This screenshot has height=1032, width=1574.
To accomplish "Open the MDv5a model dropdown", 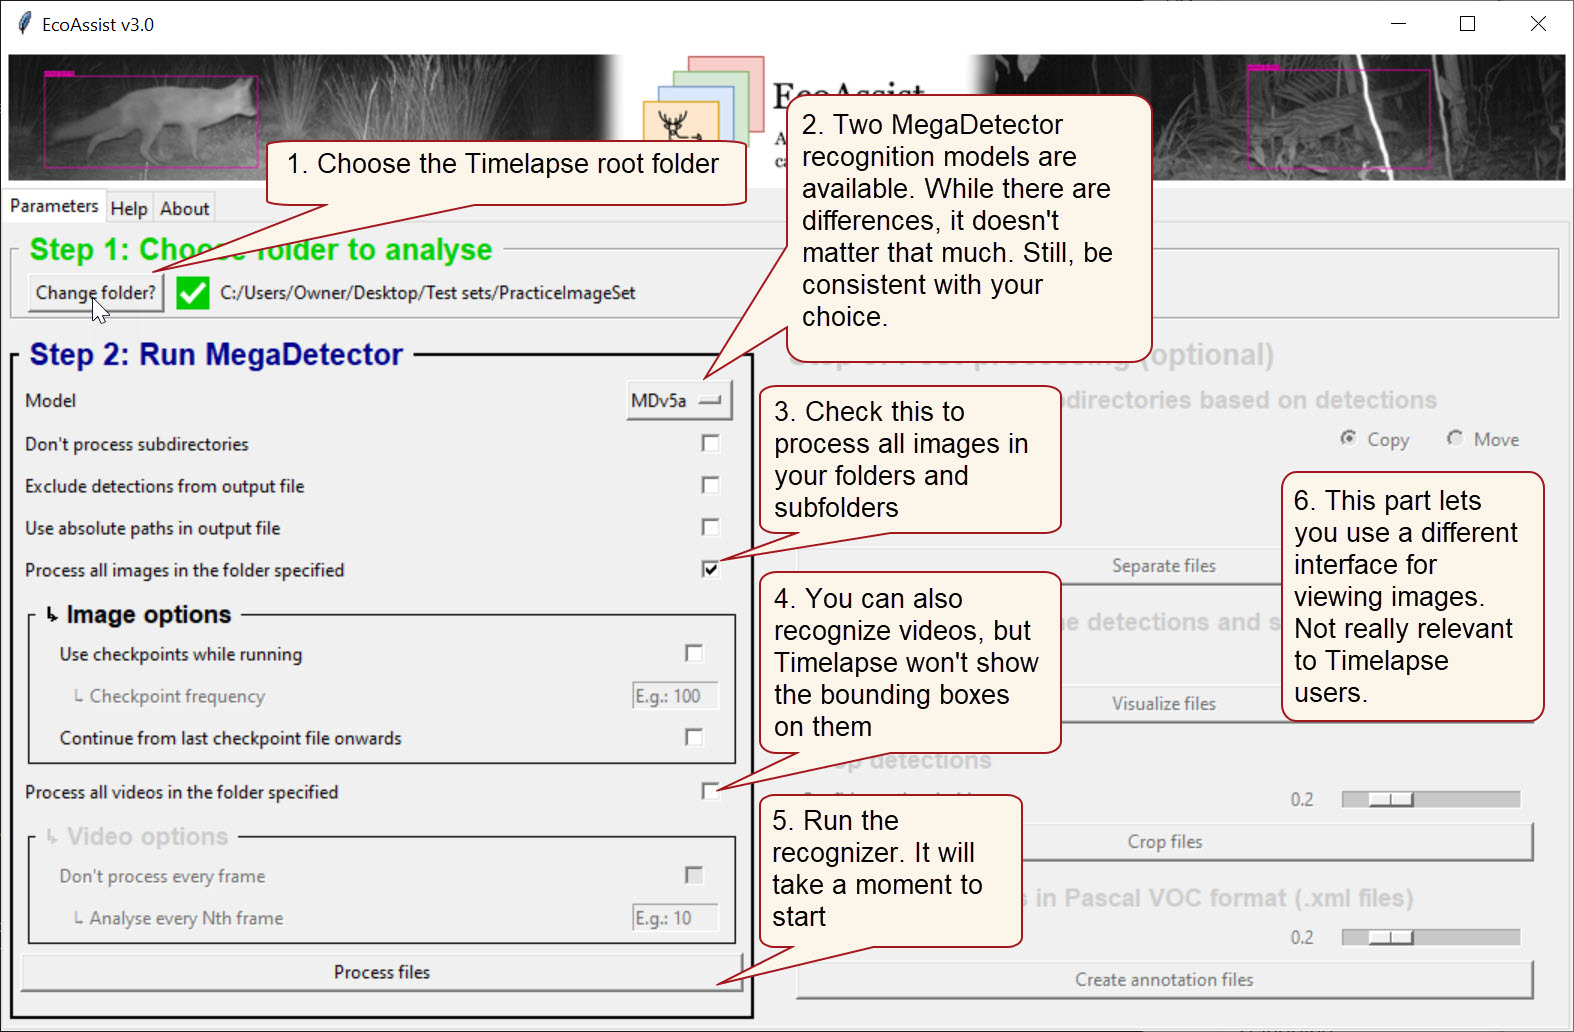I will [679, 400].
